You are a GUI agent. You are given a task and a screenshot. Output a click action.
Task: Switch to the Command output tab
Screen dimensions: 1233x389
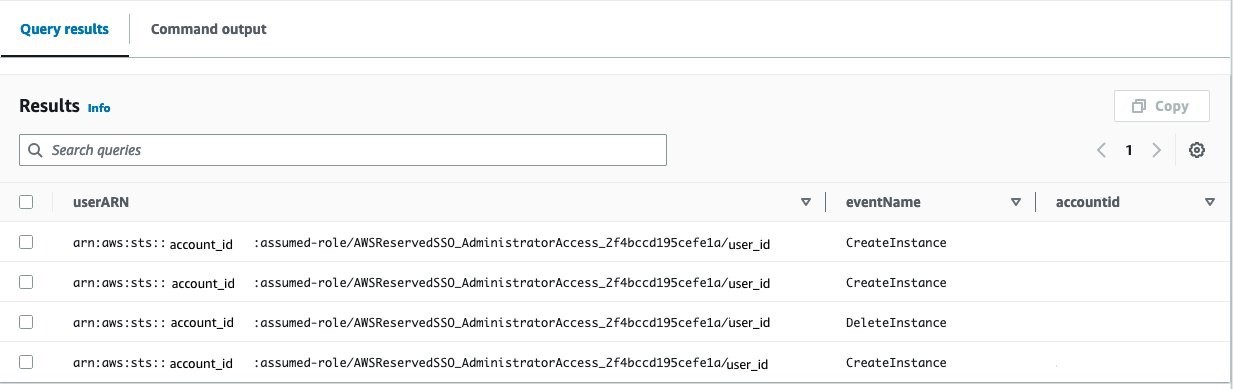[x=208, y=29]
